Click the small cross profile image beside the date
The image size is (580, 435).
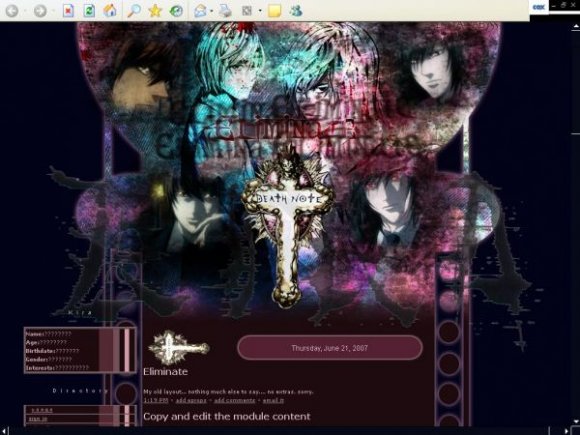pyautogui.click(x=179, y=348)
